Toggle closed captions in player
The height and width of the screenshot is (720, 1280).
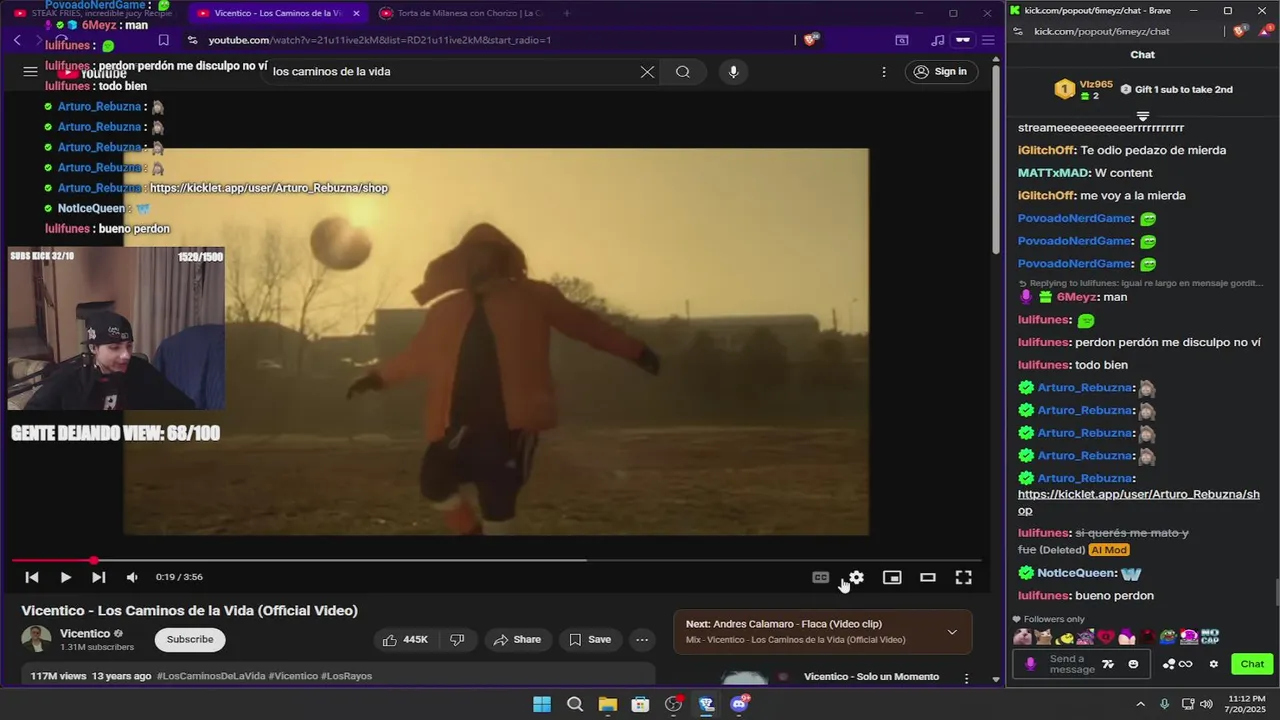(820, 577)
